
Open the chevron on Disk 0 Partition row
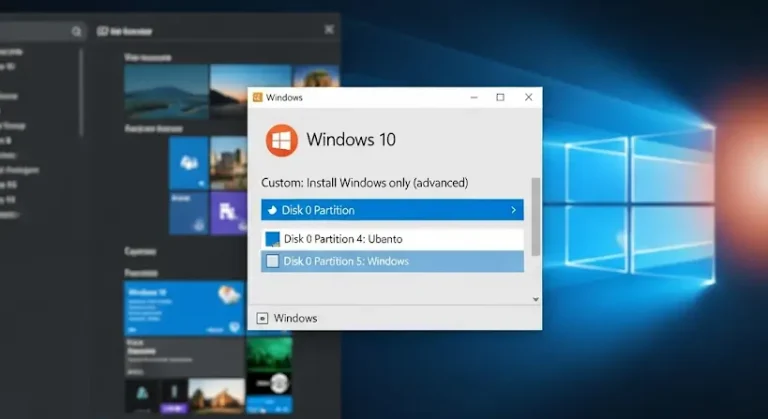(513, 210)
